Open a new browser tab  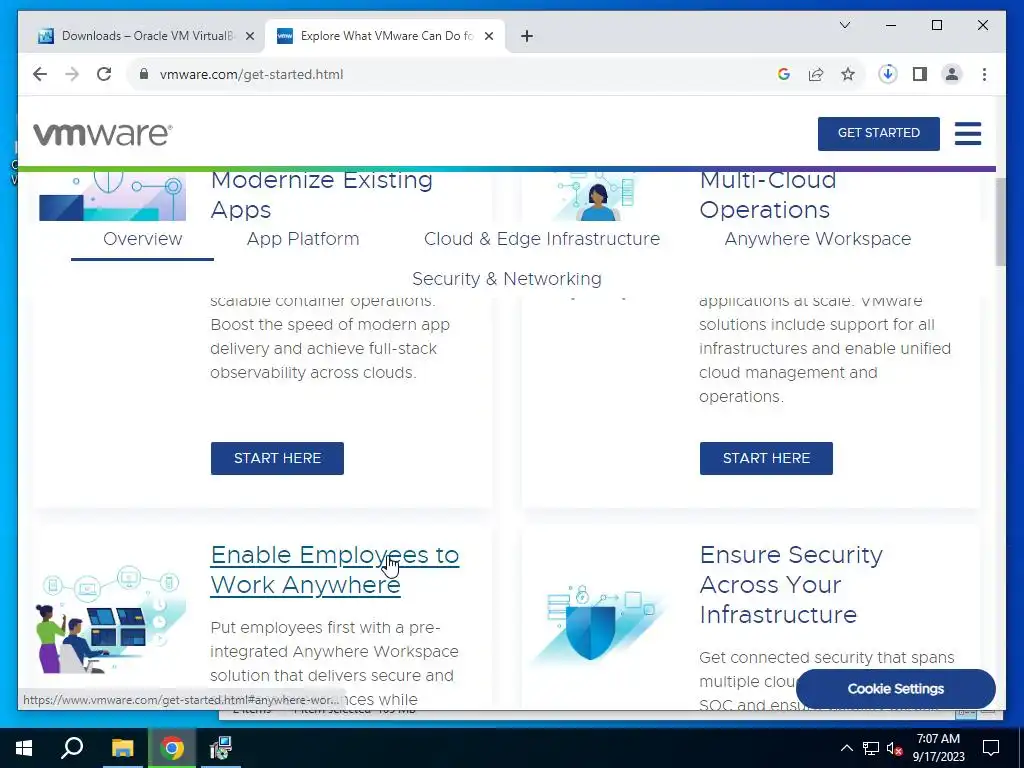[x=527, y=36]
